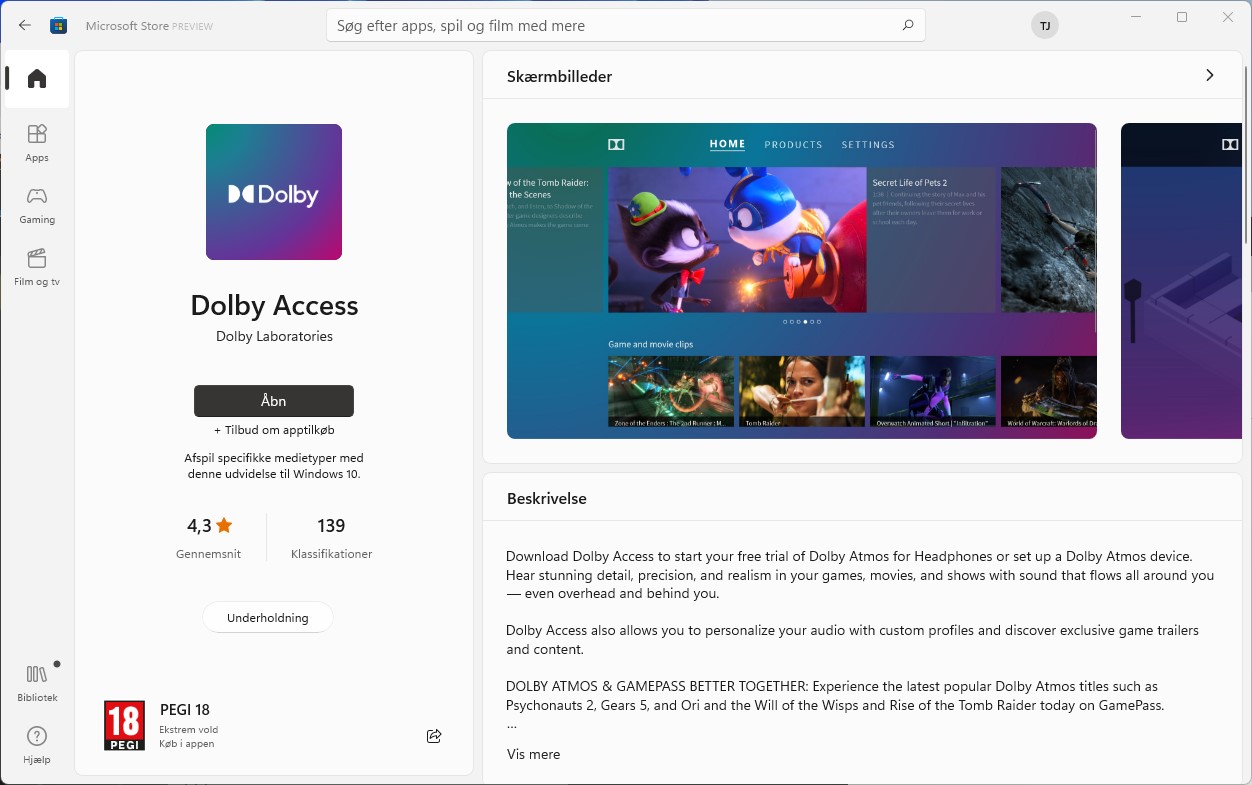Open the 139 Klassifikationer ratings
The width and height of the screenshot is (1252, 785).
point(331,538)
